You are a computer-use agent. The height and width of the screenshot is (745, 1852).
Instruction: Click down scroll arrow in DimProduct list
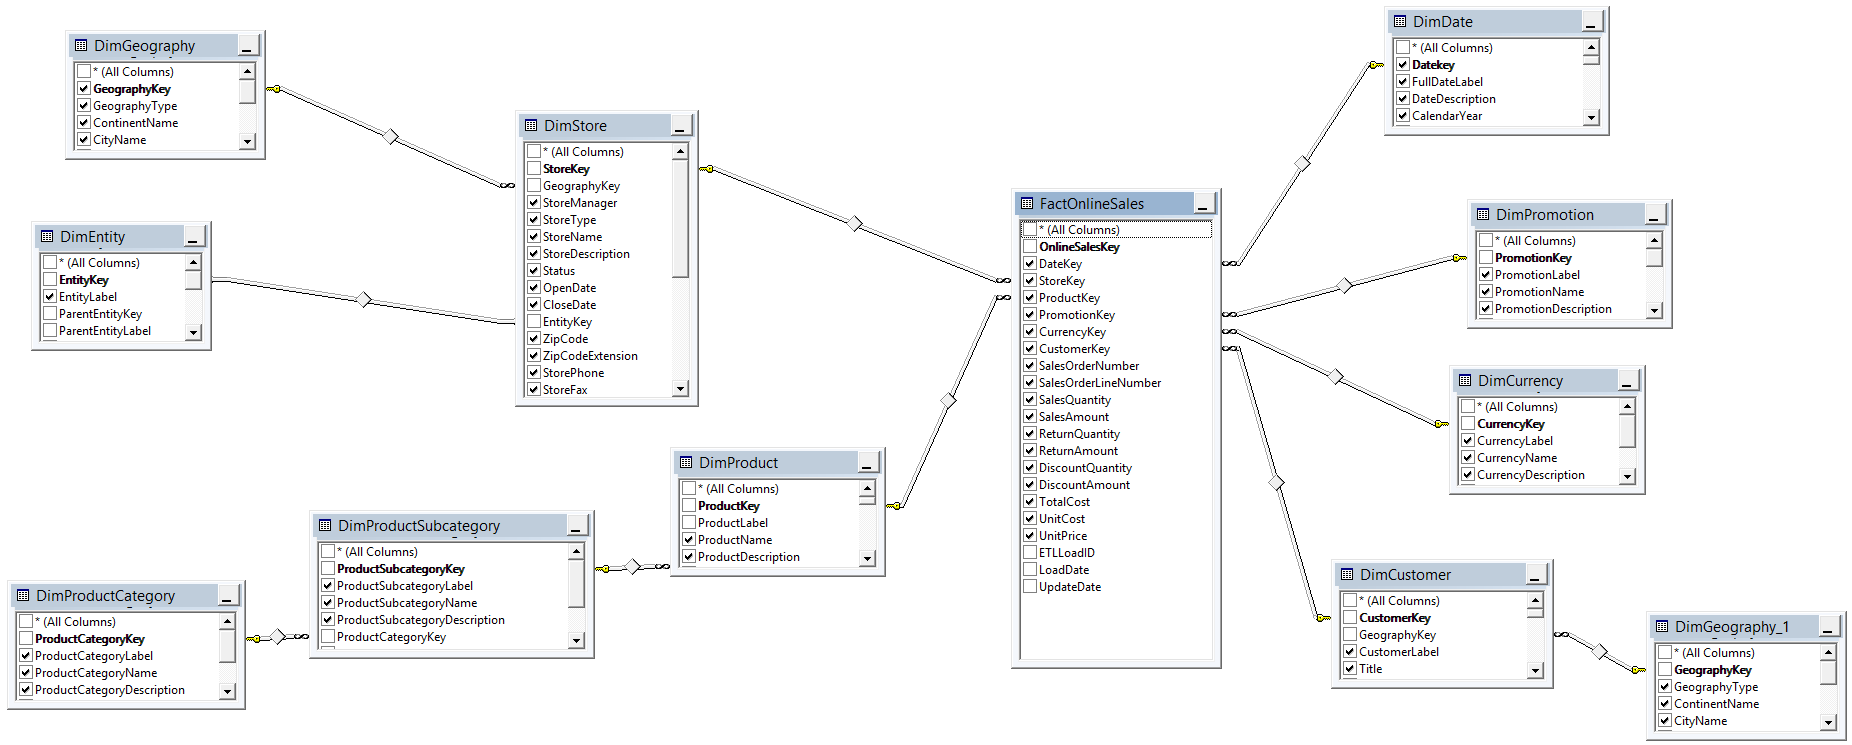click(867, 558)
